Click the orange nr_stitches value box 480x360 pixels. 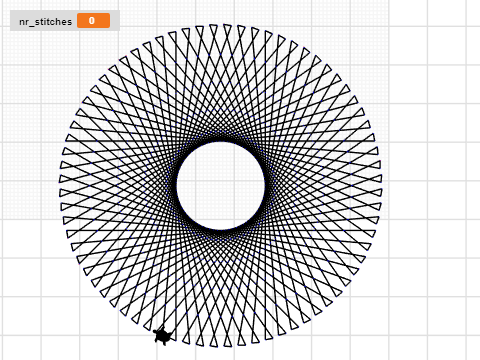click(93, 21)
